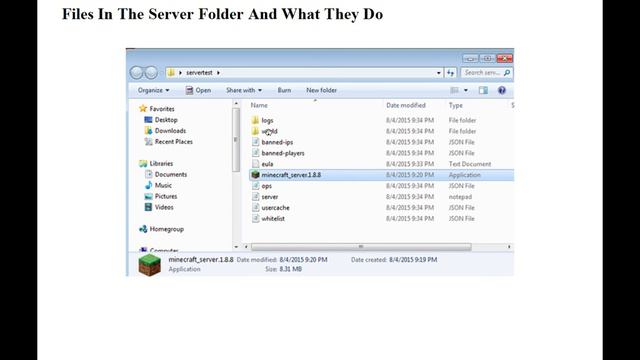Click the search magnifier icon
The width and height of the screenshot is (640, 360).
[x=507, y=73]
